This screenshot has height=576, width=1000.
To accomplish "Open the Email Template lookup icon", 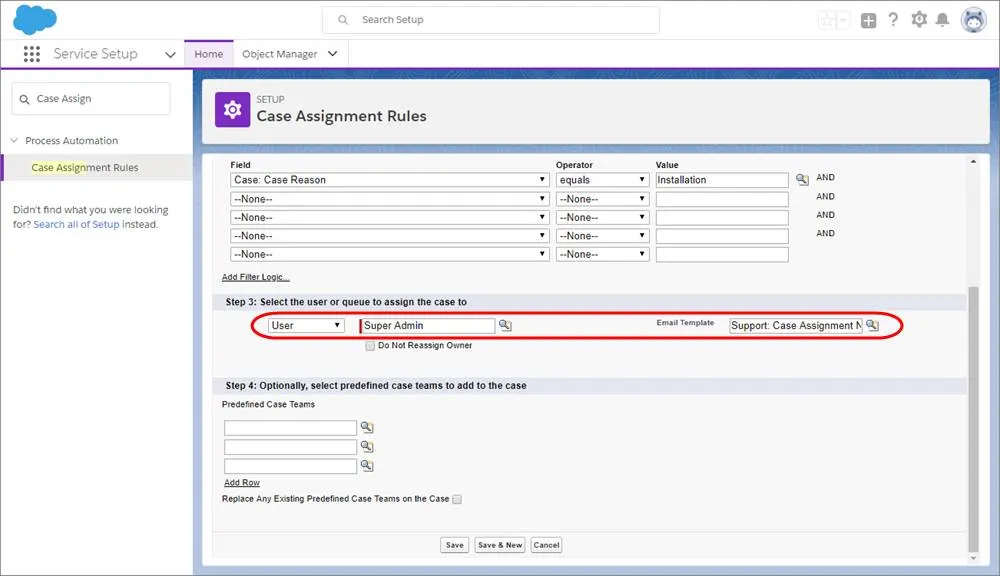I will point(872,325).
